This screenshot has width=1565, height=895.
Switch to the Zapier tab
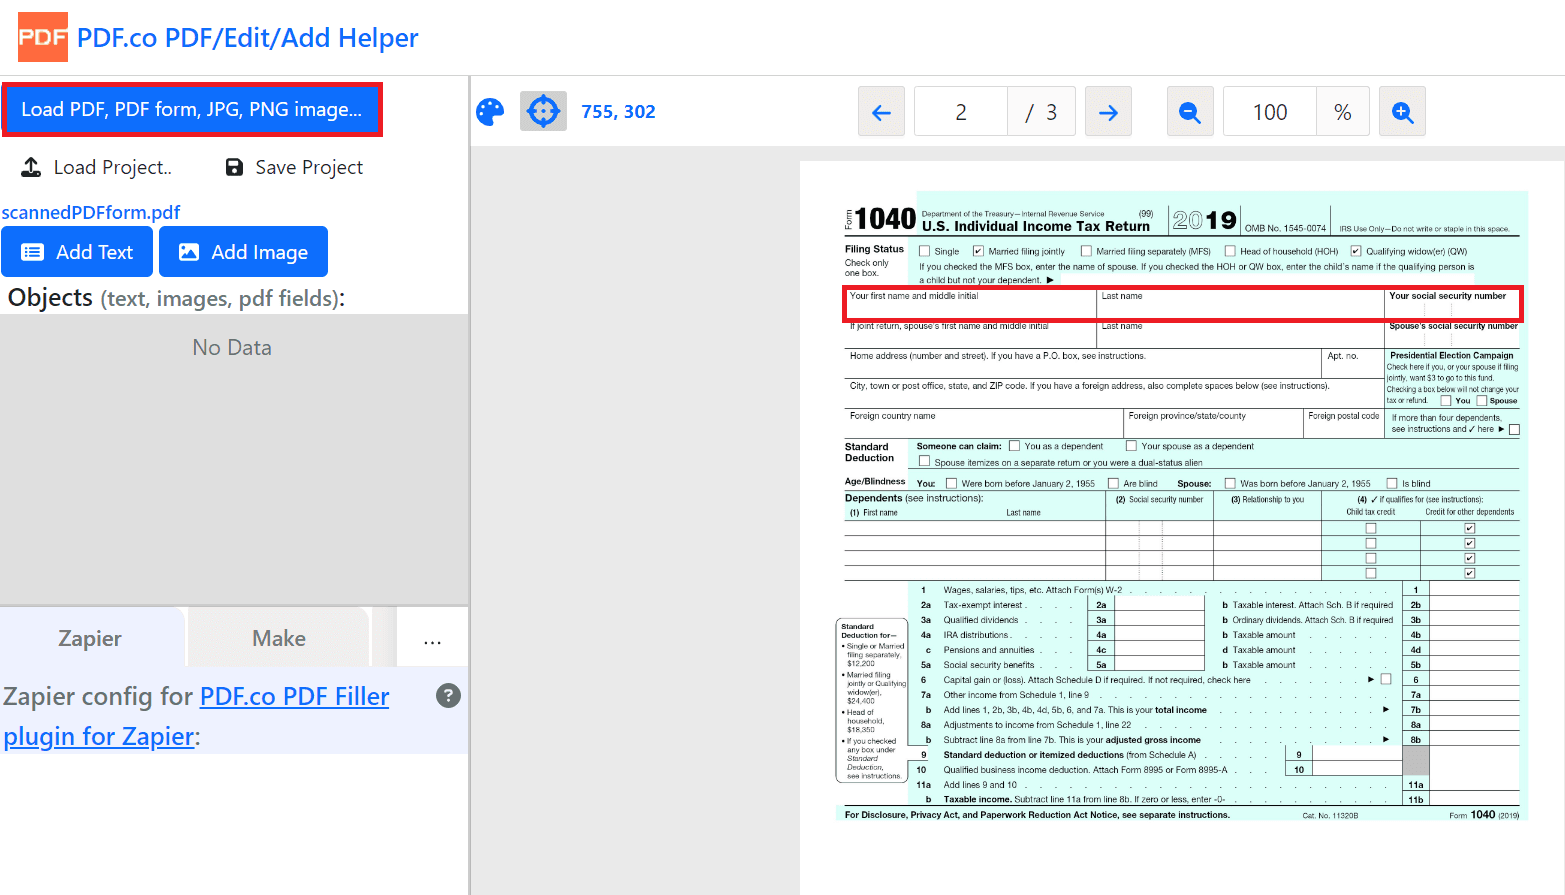click(90, 639)
